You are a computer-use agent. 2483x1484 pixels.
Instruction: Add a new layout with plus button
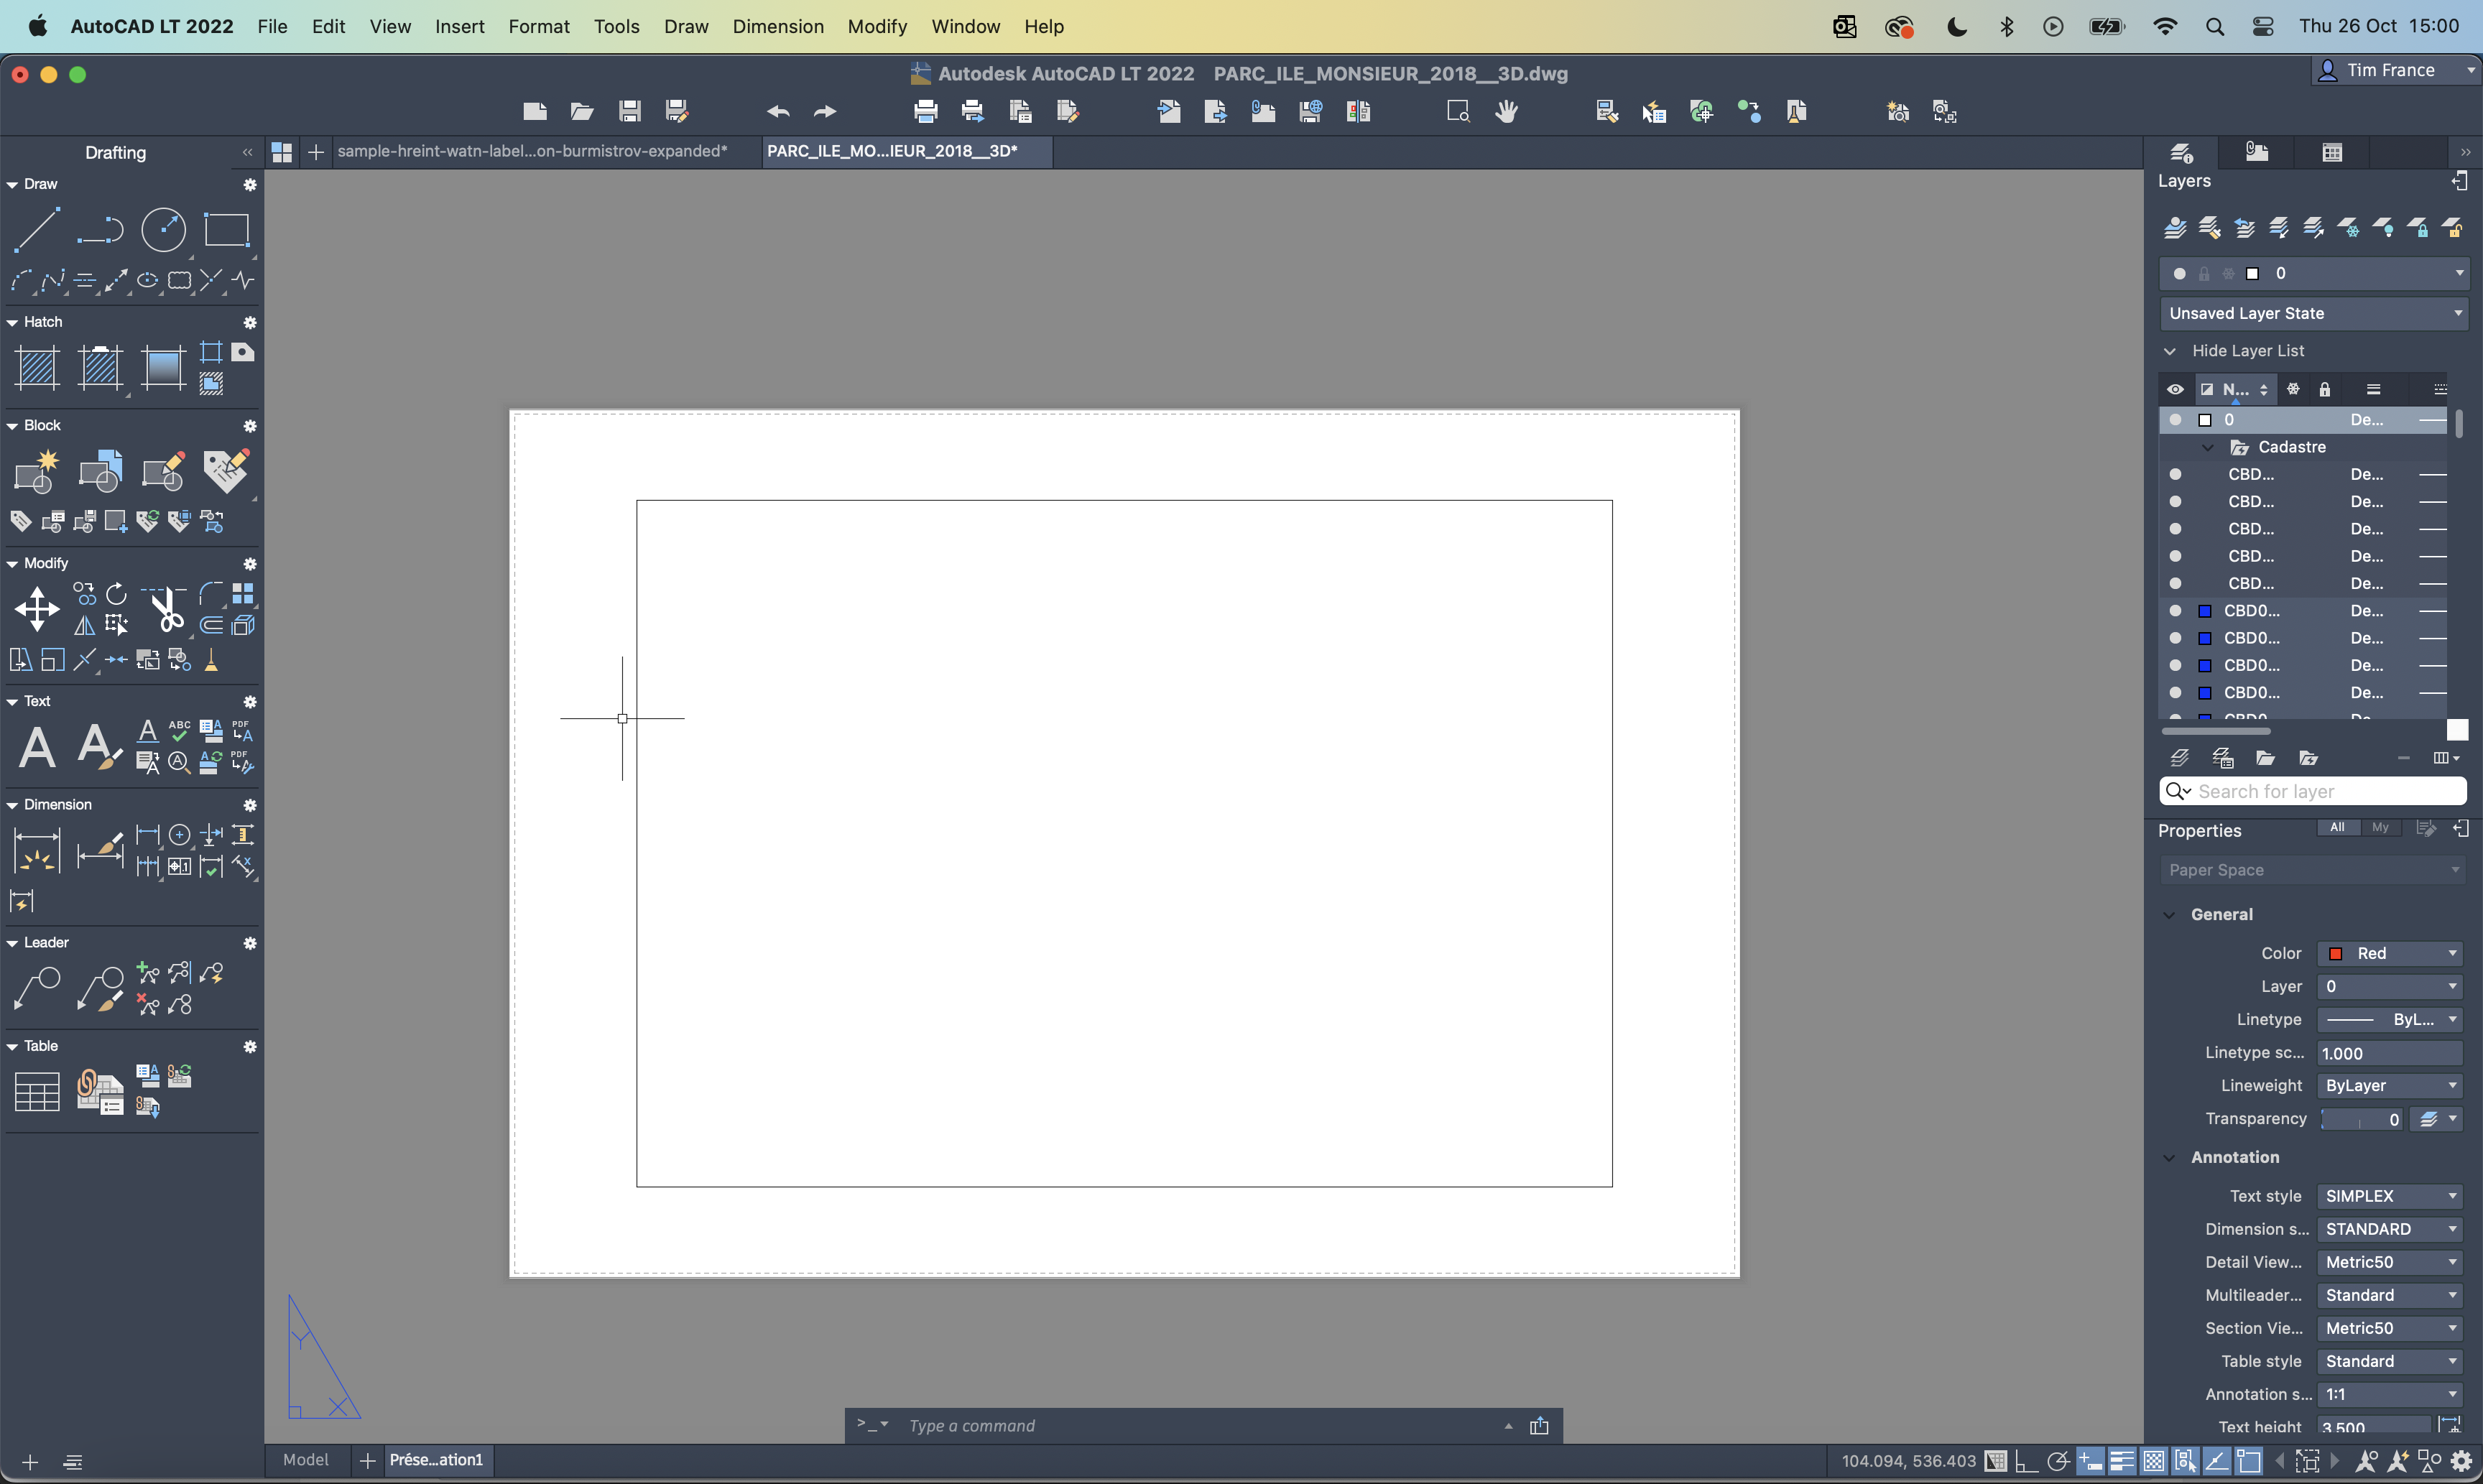point(367,1461)
